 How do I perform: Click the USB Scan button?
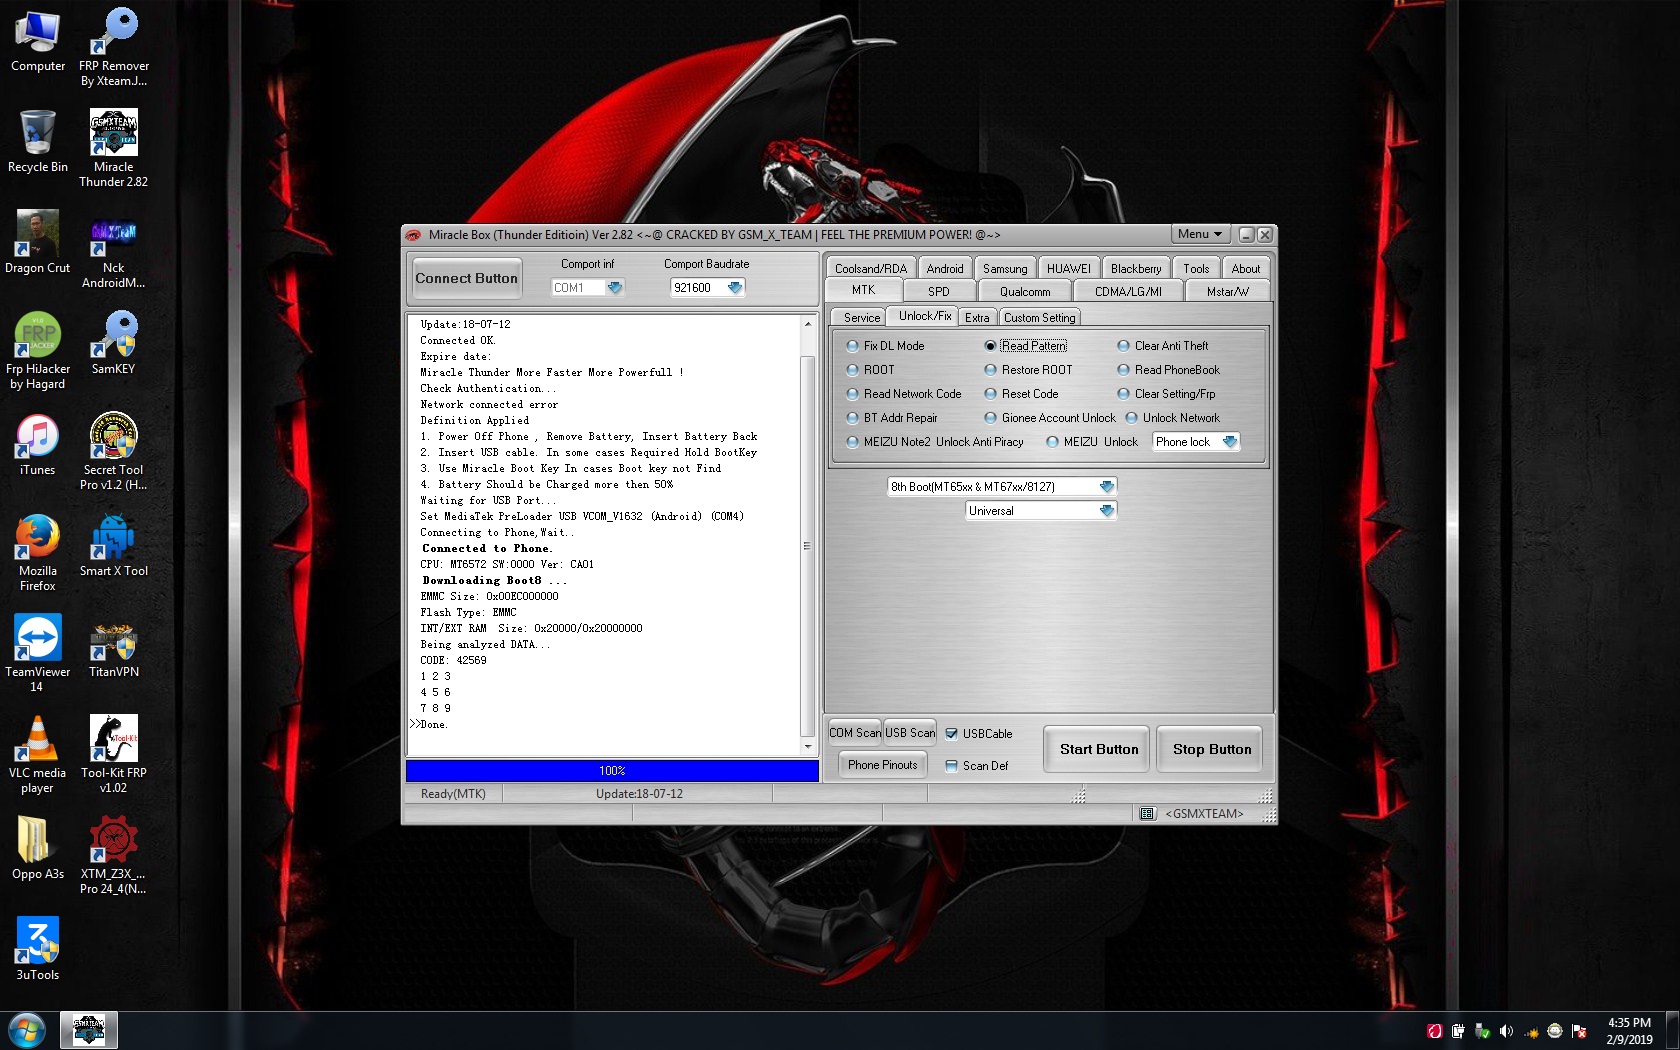(910, 733)
